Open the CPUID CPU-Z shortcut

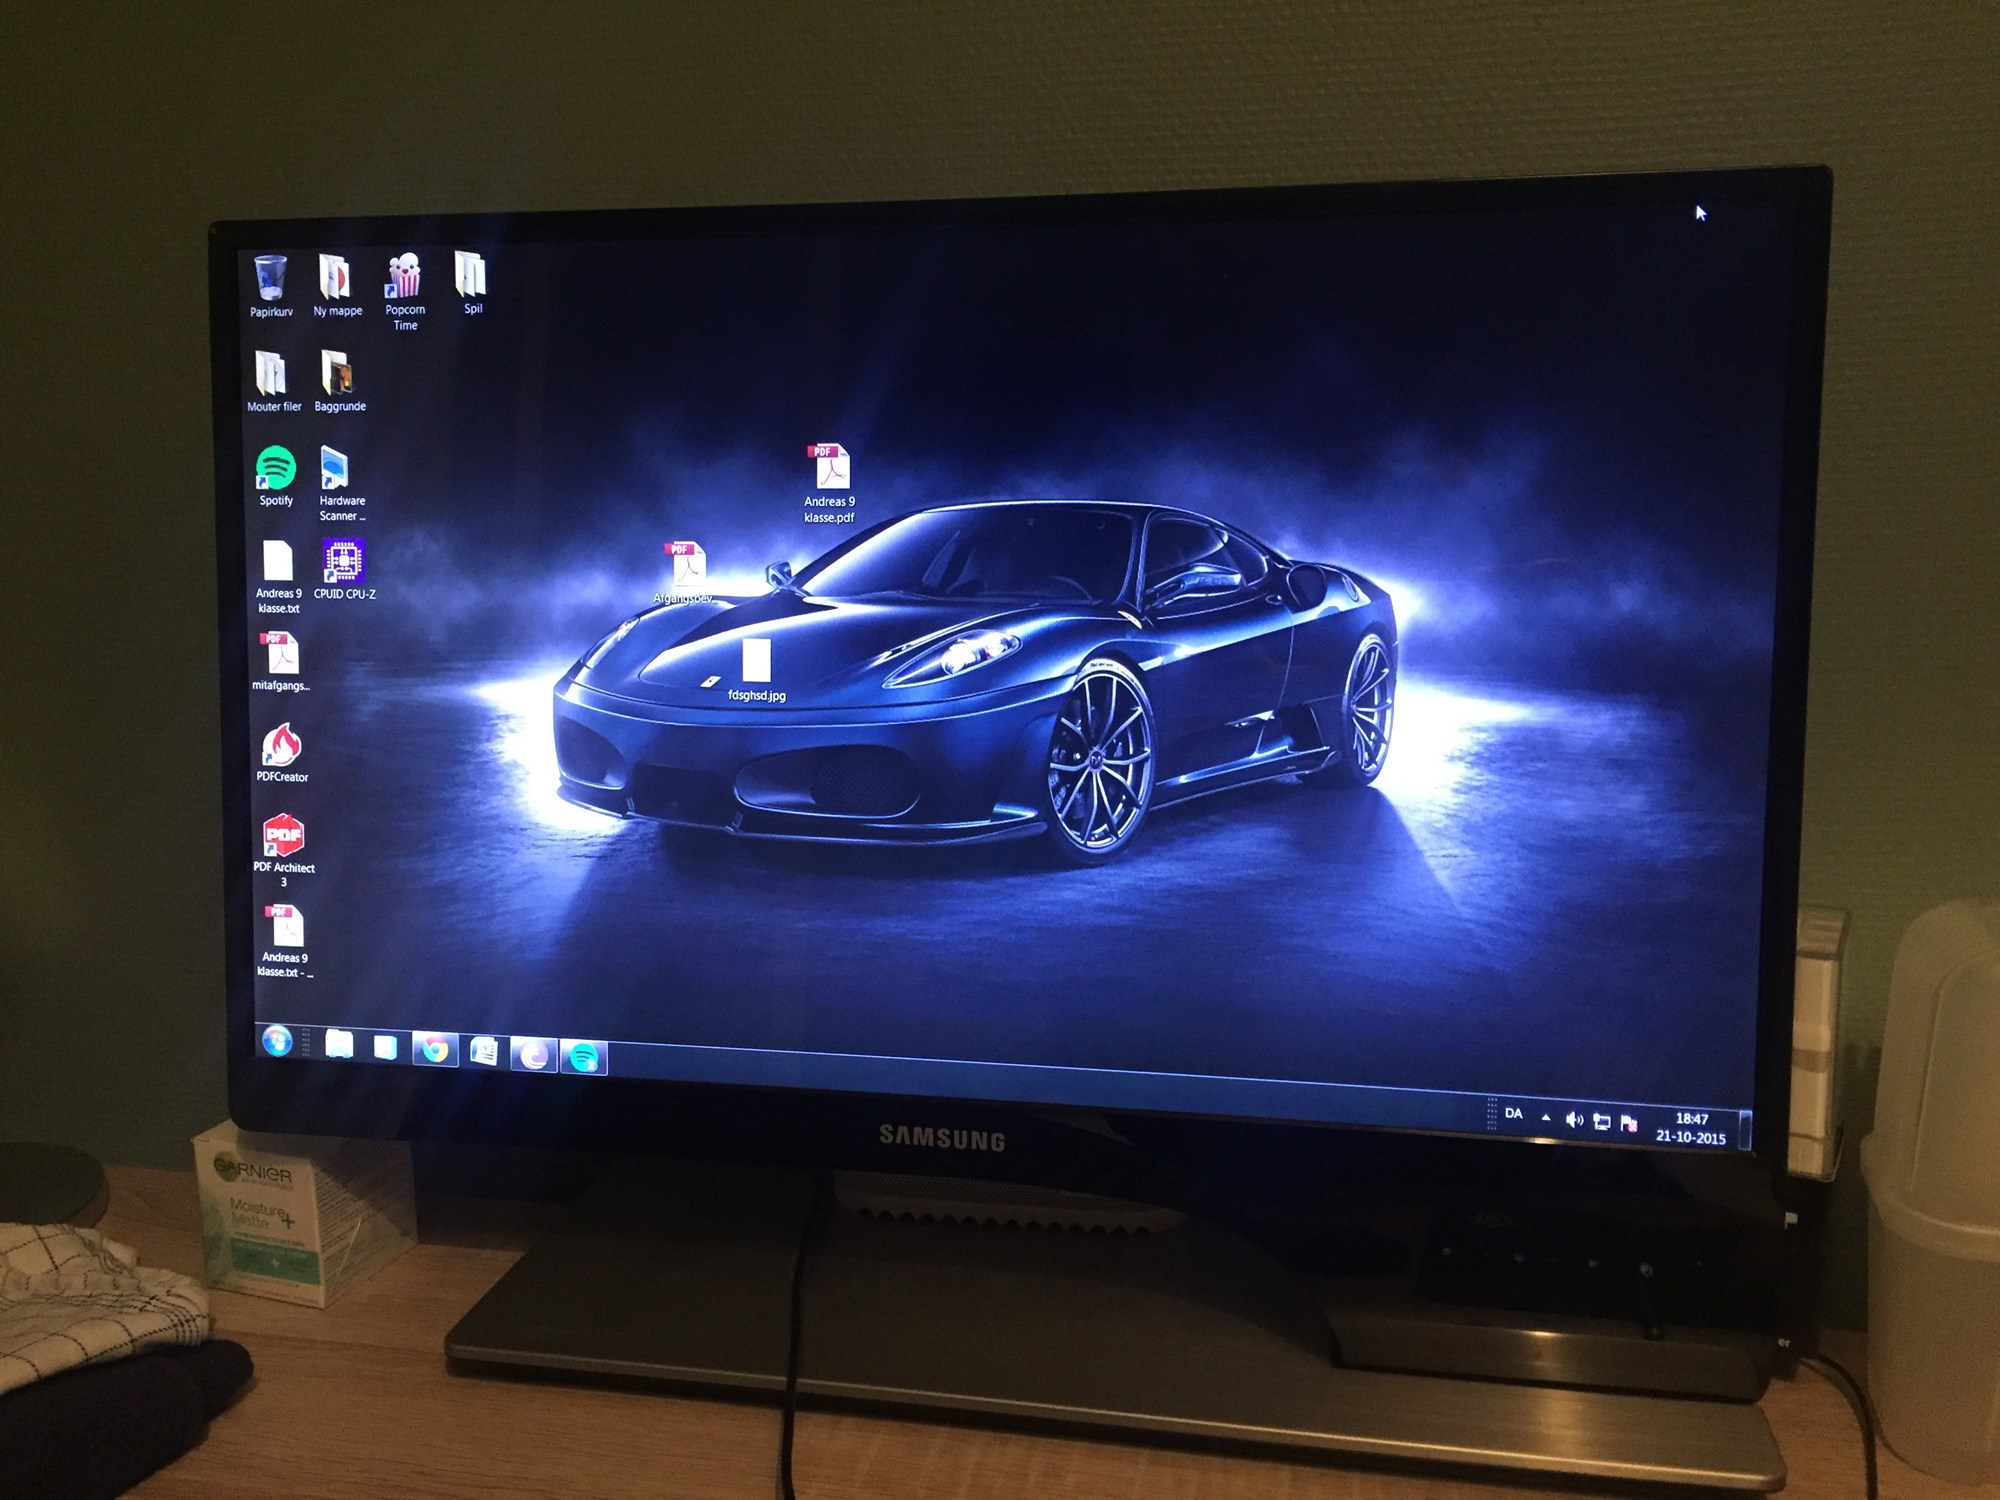coord(343,561)
